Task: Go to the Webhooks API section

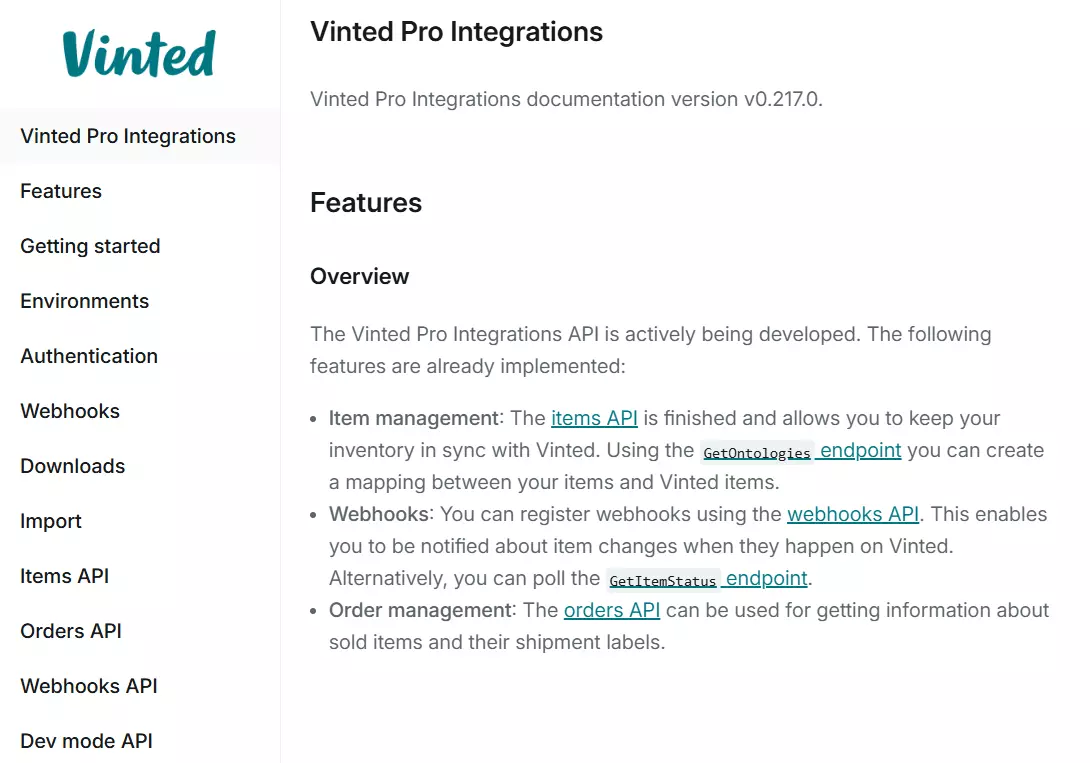Action: tap(88, 686)
